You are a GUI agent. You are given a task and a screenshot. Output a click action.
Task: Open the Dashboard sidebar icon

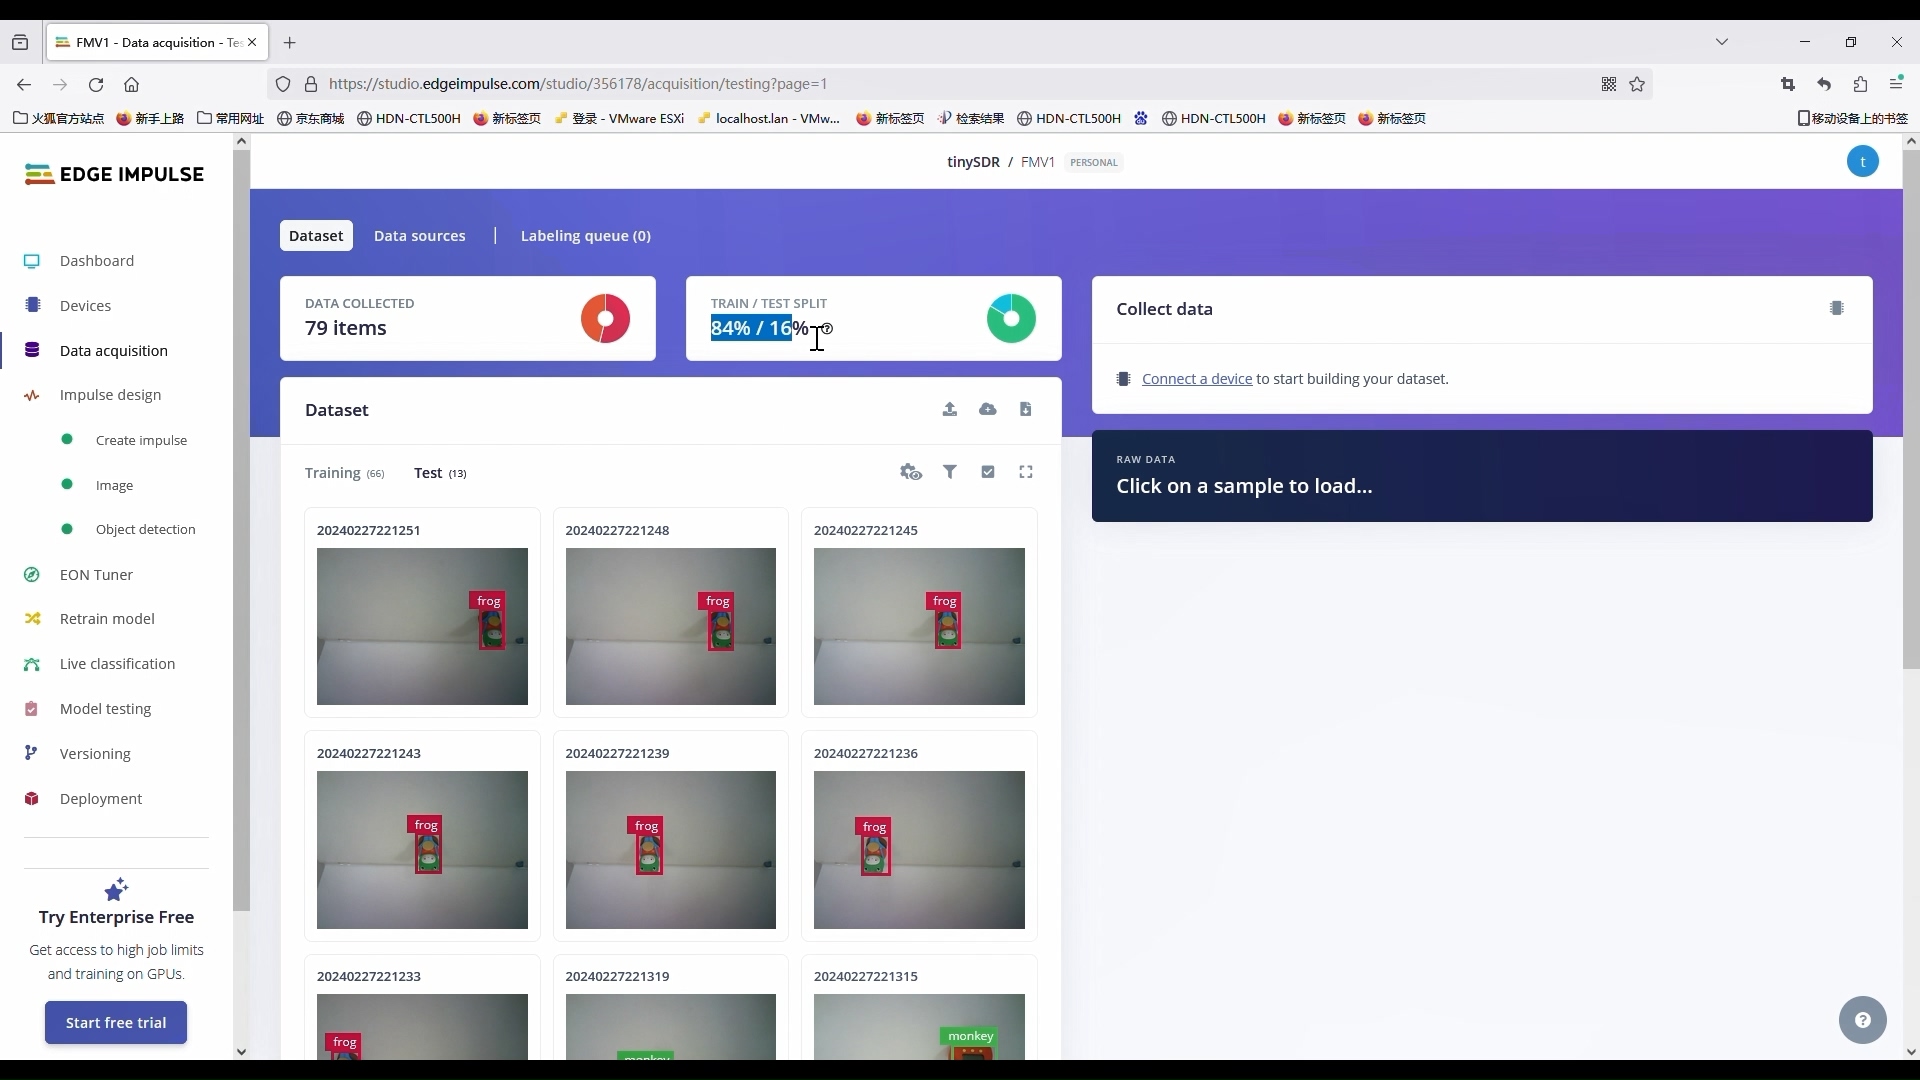[32, 261]
